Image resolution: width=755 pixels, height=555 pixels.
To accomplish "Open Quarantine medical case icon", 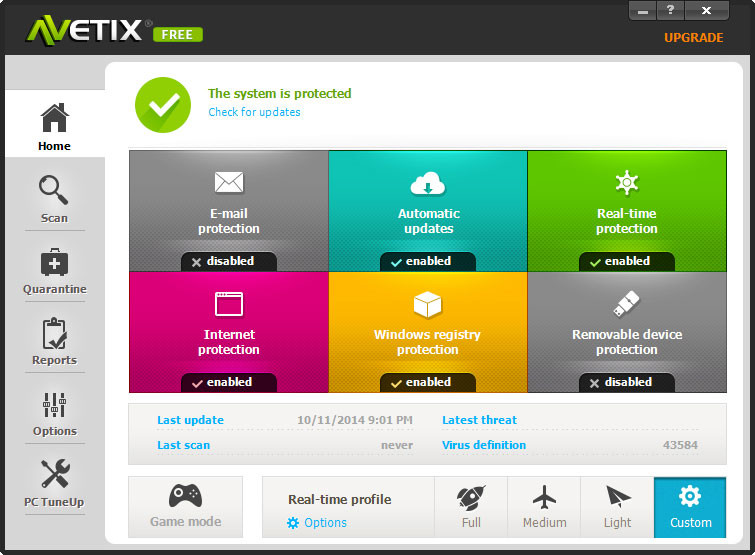I will coord(54,262).
